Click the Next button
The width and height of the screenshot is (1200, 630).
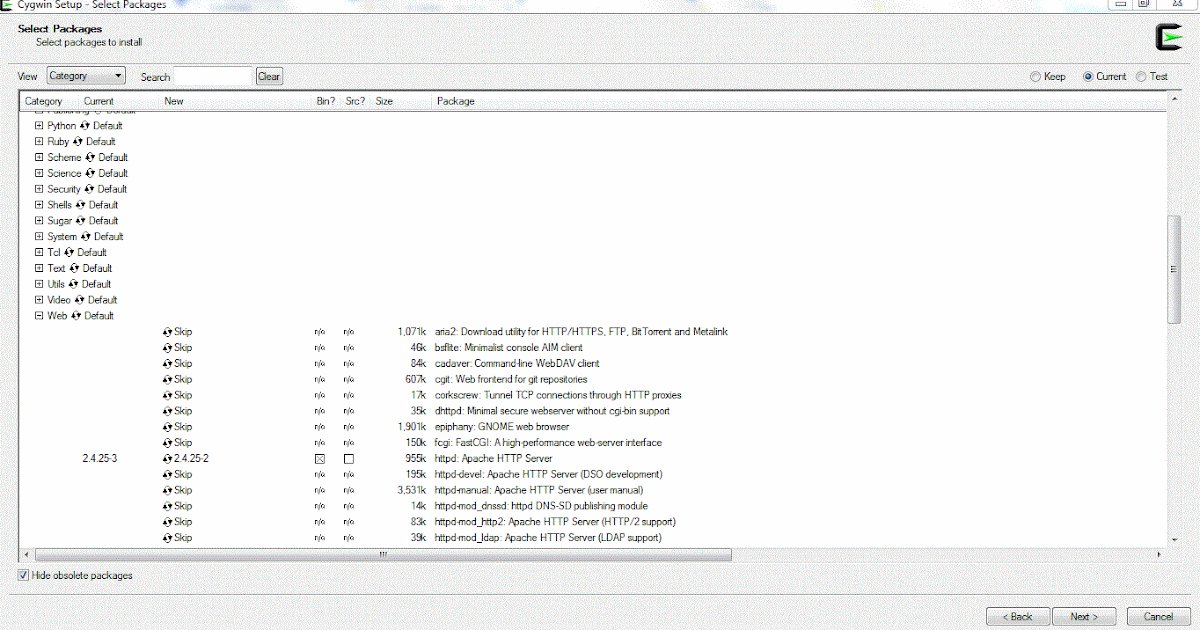1084,616
